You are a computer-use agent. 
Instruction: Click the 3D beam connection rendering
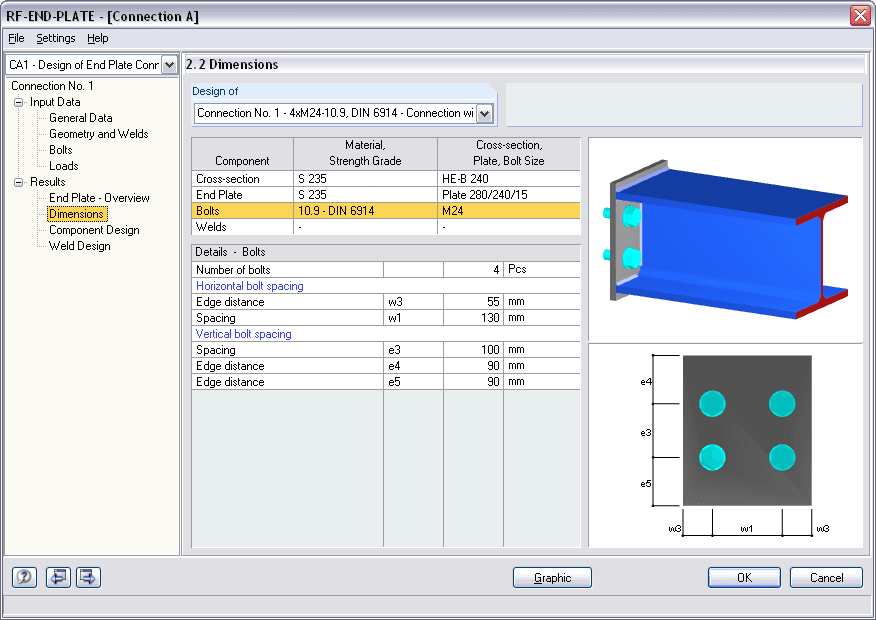pyautogui.click(x=725, y=240)
